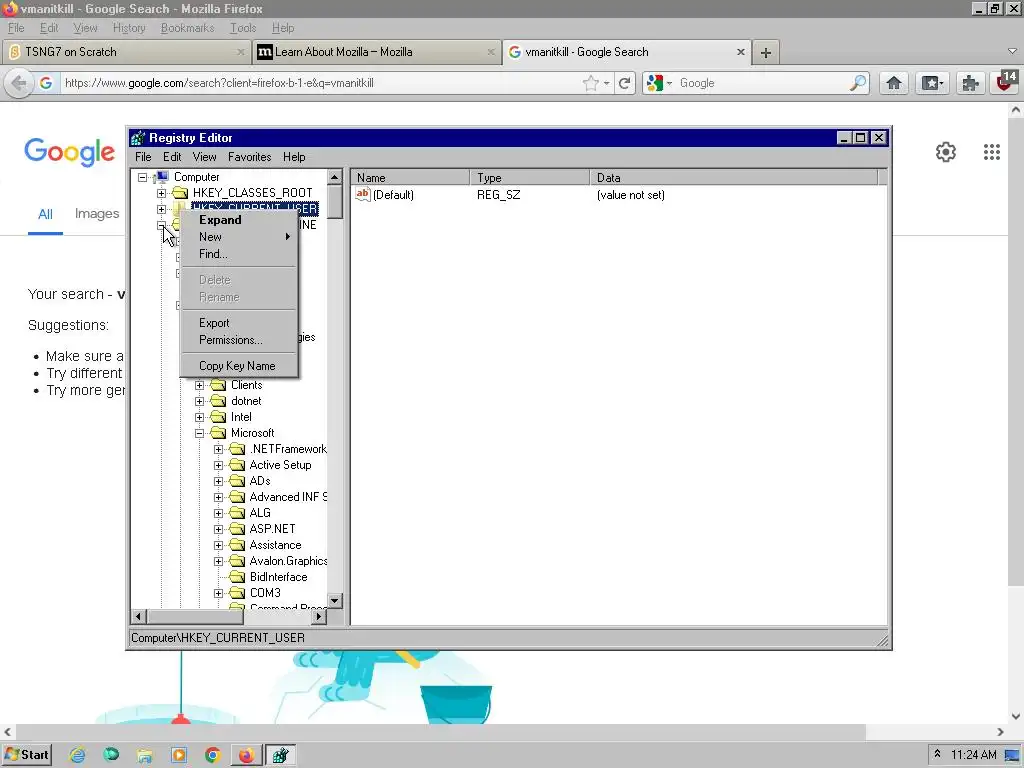The width and height of the screenshot is (1024, 768).
Task: Click the search magnifier icon
Action: coord(857,83)
